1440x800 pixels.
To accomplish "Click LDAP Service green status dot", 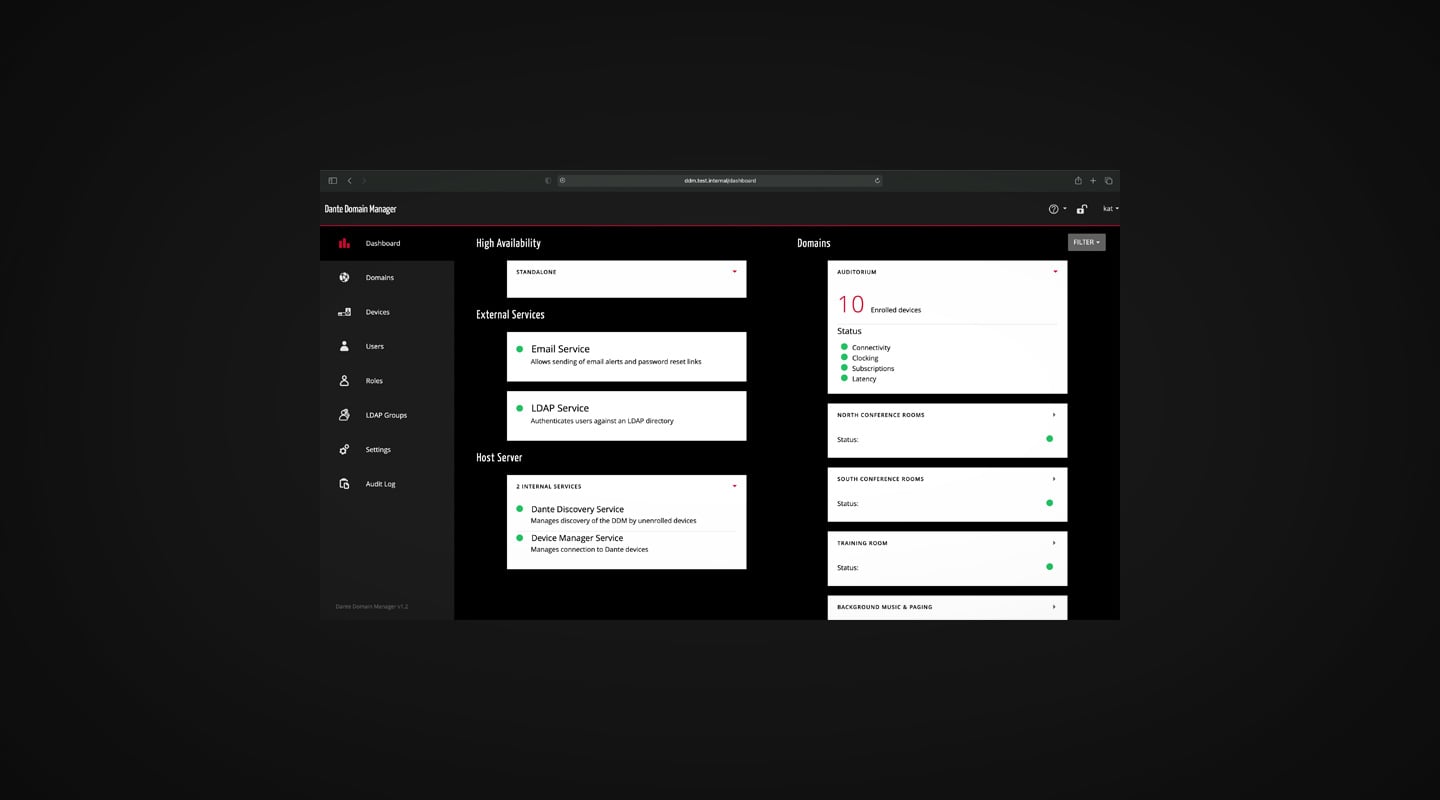I will (520, 408).
